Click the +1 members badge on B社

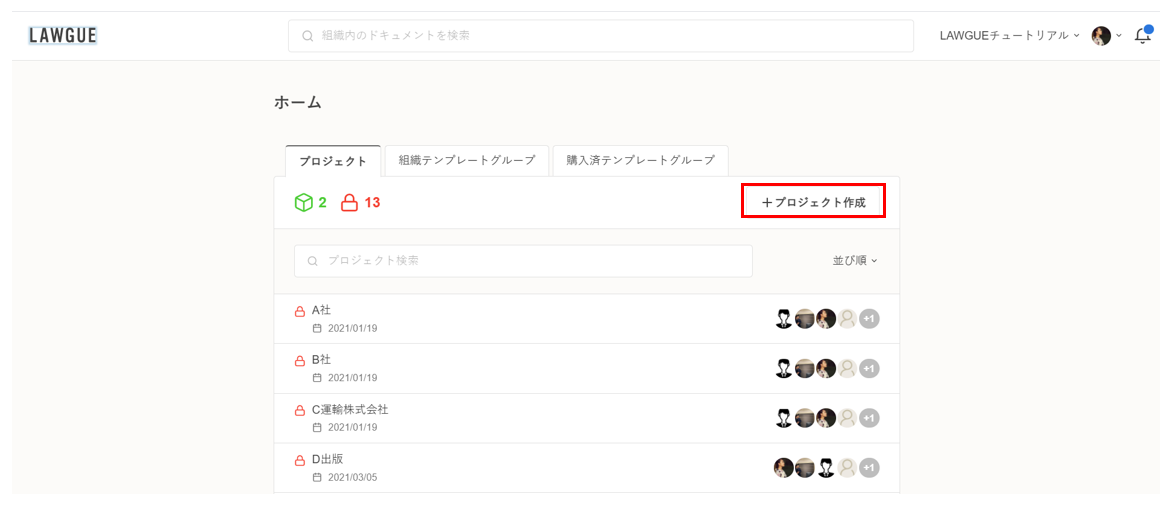[x=869, y=368]
